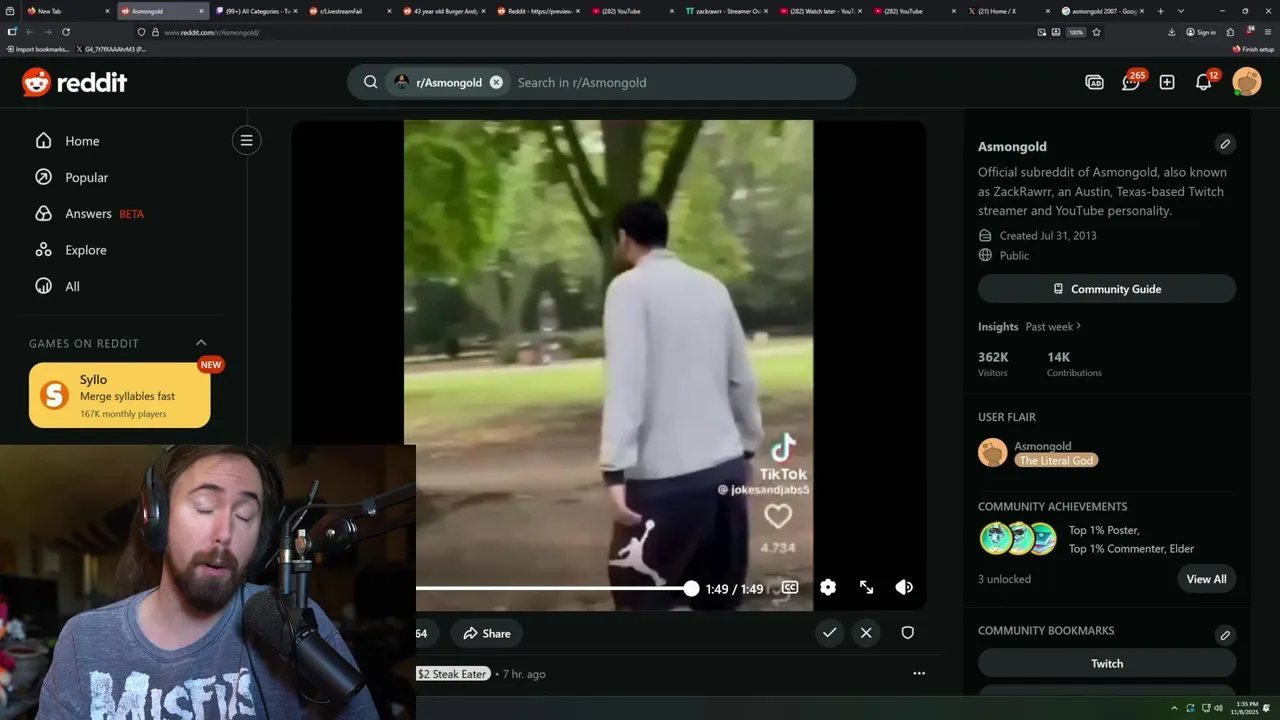Open mod shield actions on the post
The image size is (1280, 720).
[x=907, y=633]
